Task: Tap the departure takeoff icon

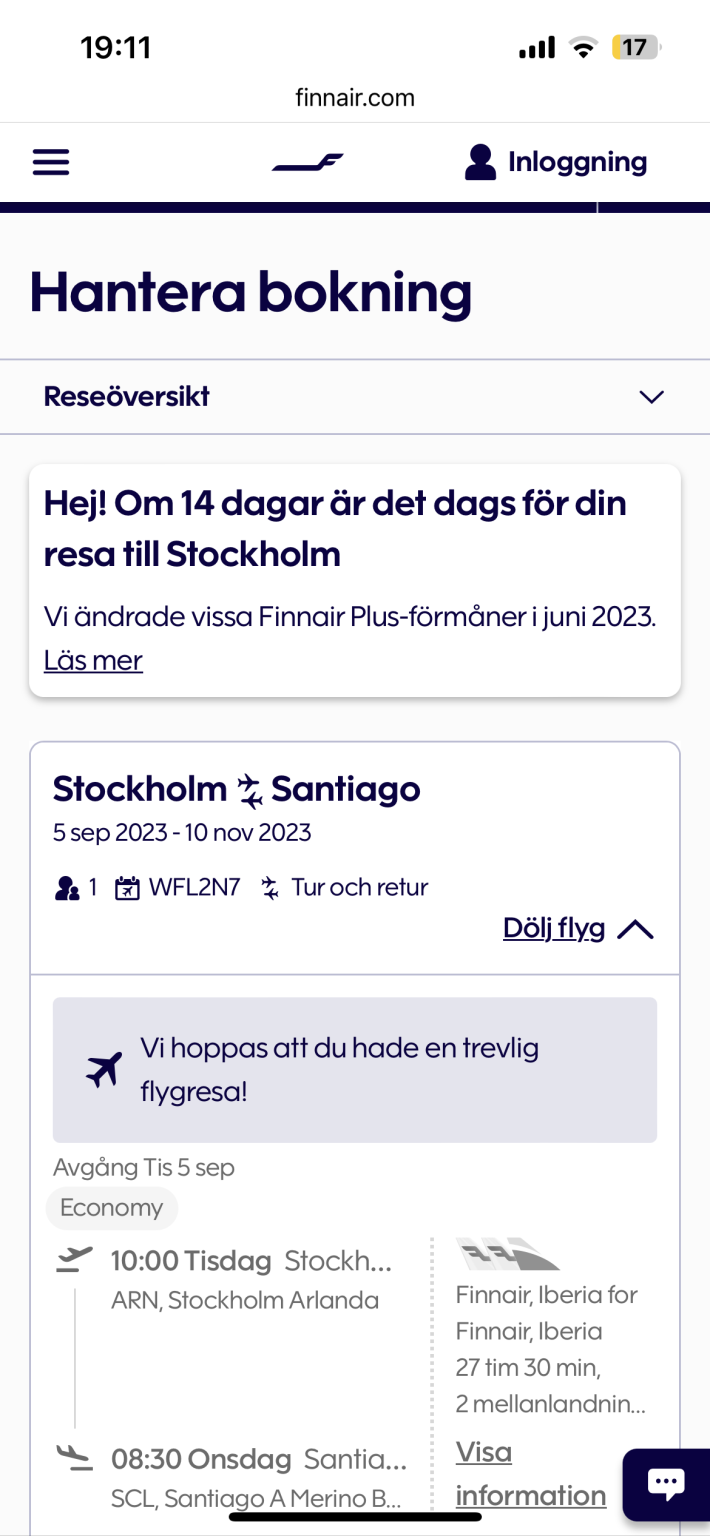Action: pyautogui.click(x=74, y=1260)
